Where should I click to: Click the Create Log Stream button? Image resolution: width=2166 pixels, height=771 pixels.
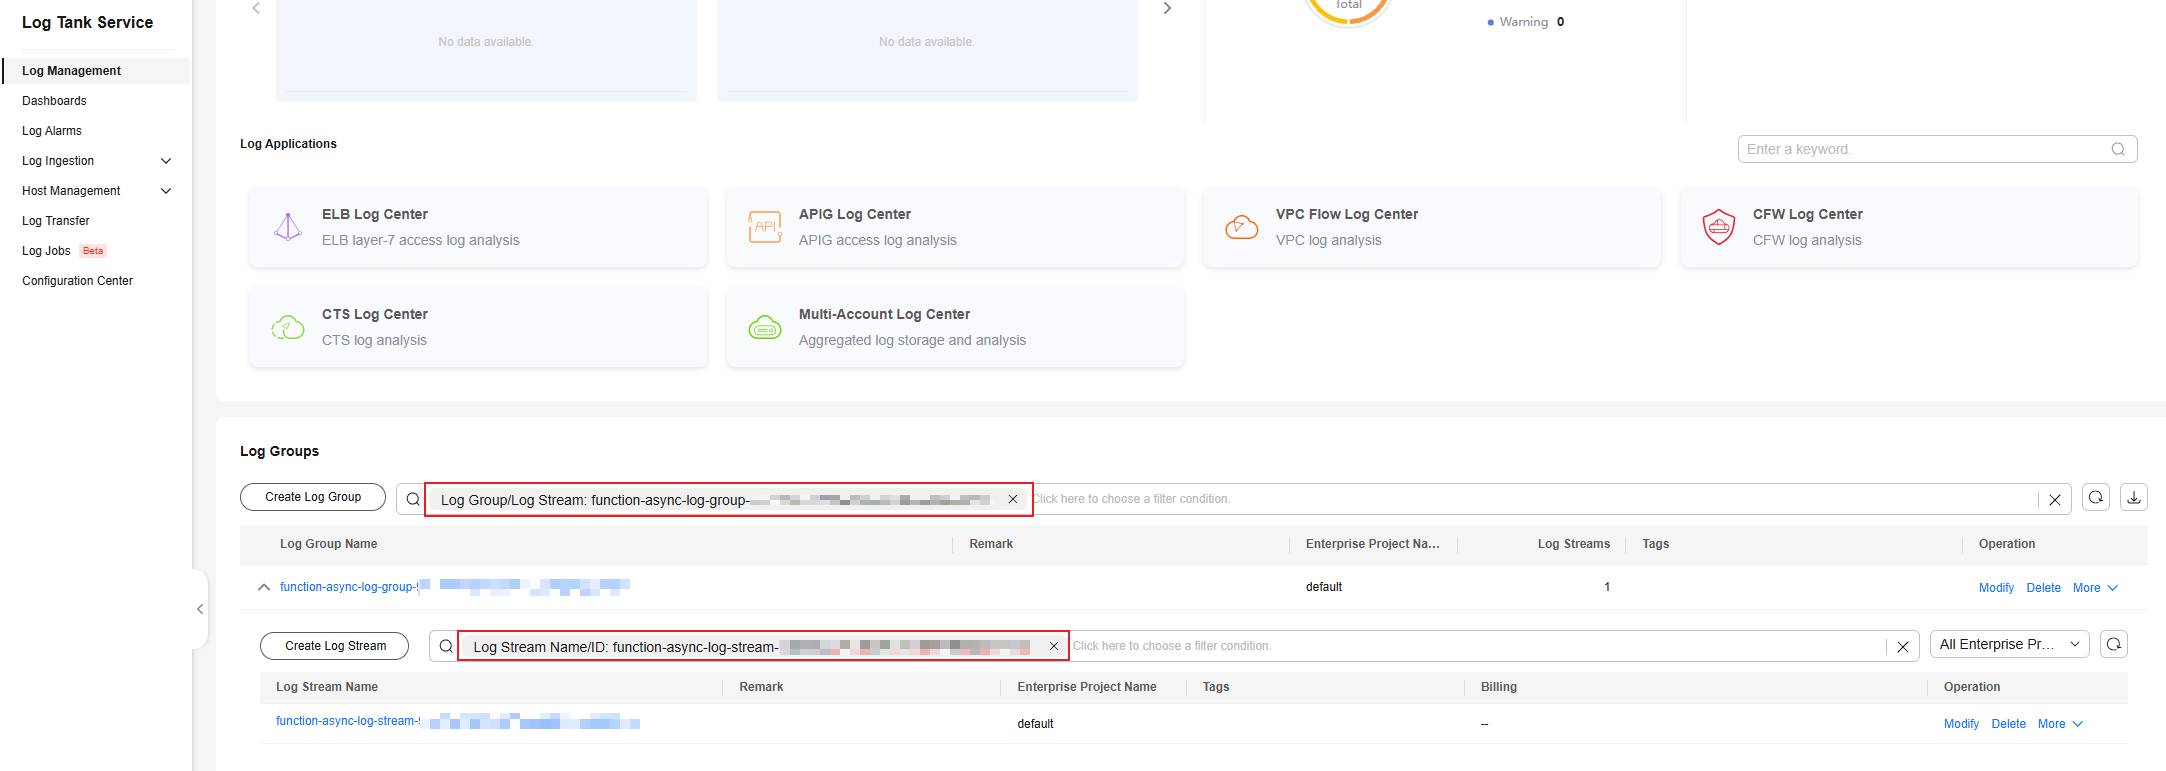(x=335, y=646)
